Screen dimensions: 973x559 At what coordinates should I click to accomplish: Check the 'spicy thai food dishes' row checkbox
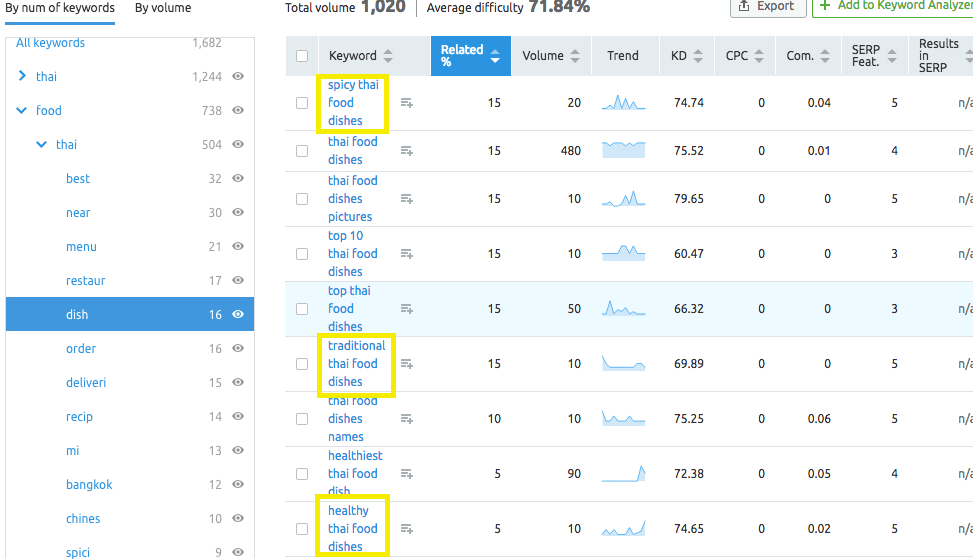(x=302, y=103)
